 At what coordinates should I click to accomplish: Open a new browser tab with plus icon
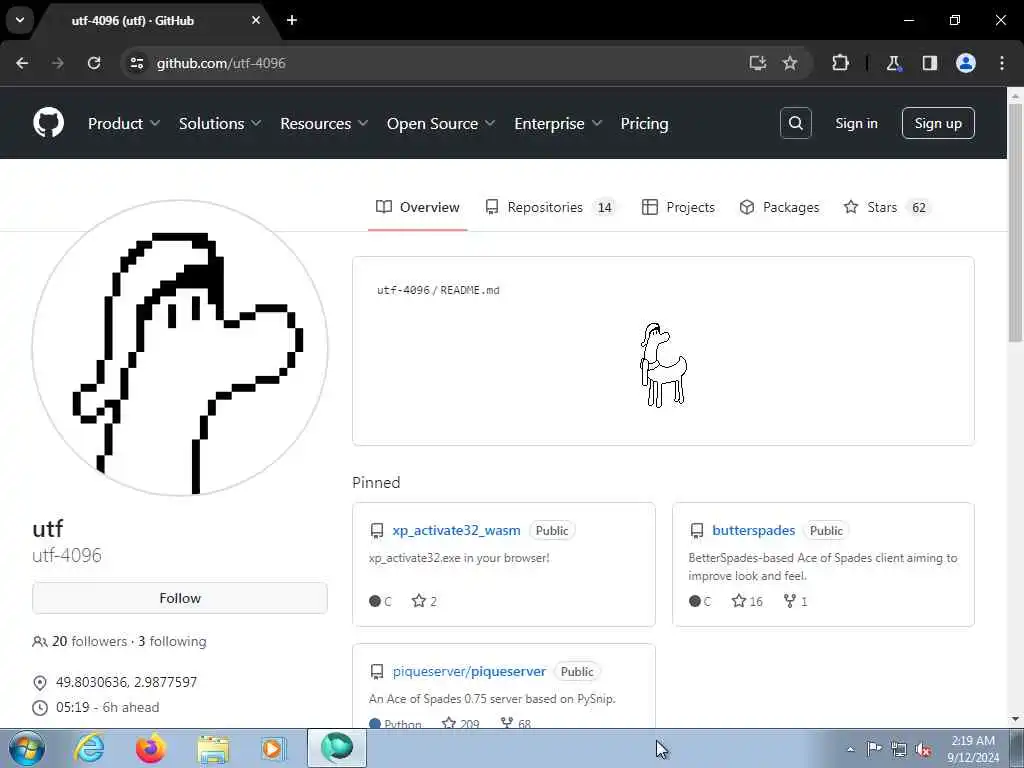click(x=292, y=20)
